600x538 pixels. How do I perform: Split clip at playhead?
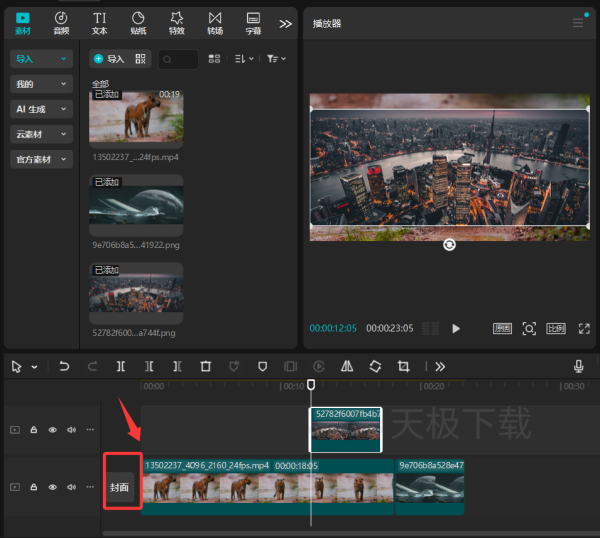[121, 367]
